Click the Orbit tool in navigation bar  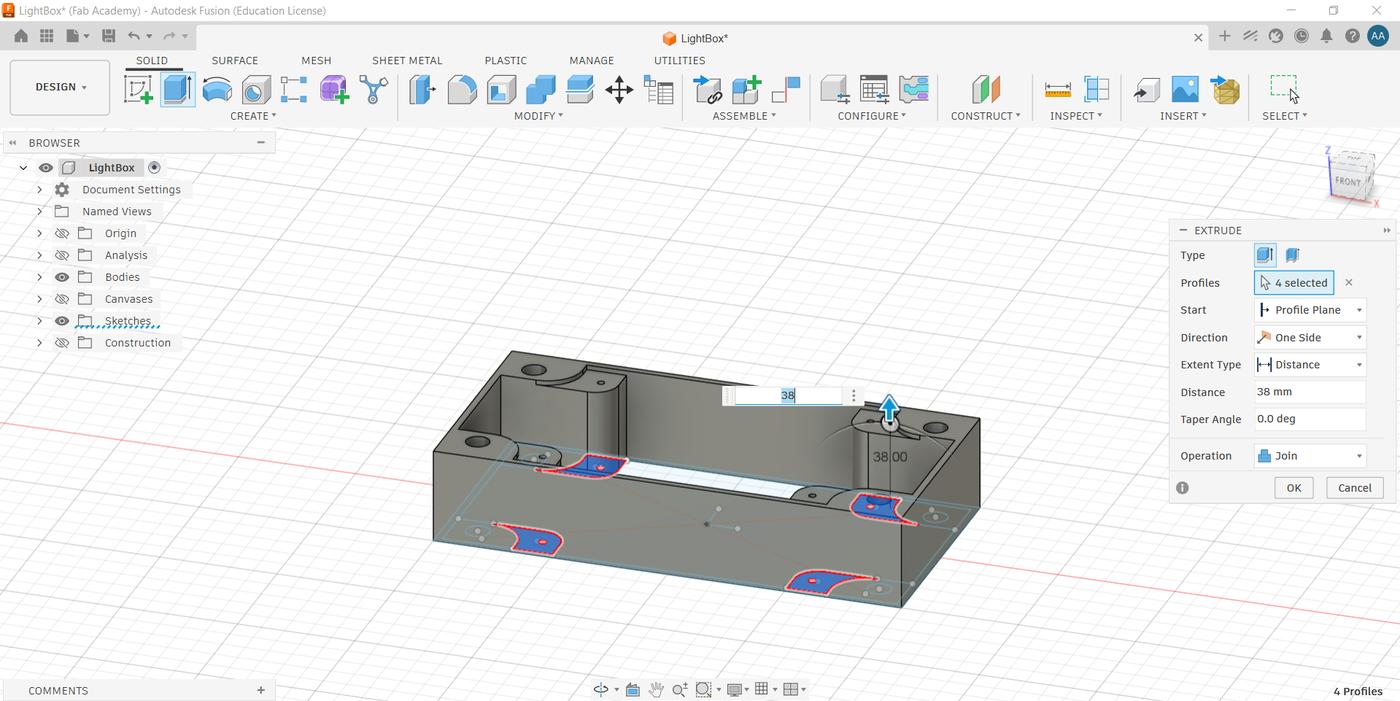[x=601, y=689]
